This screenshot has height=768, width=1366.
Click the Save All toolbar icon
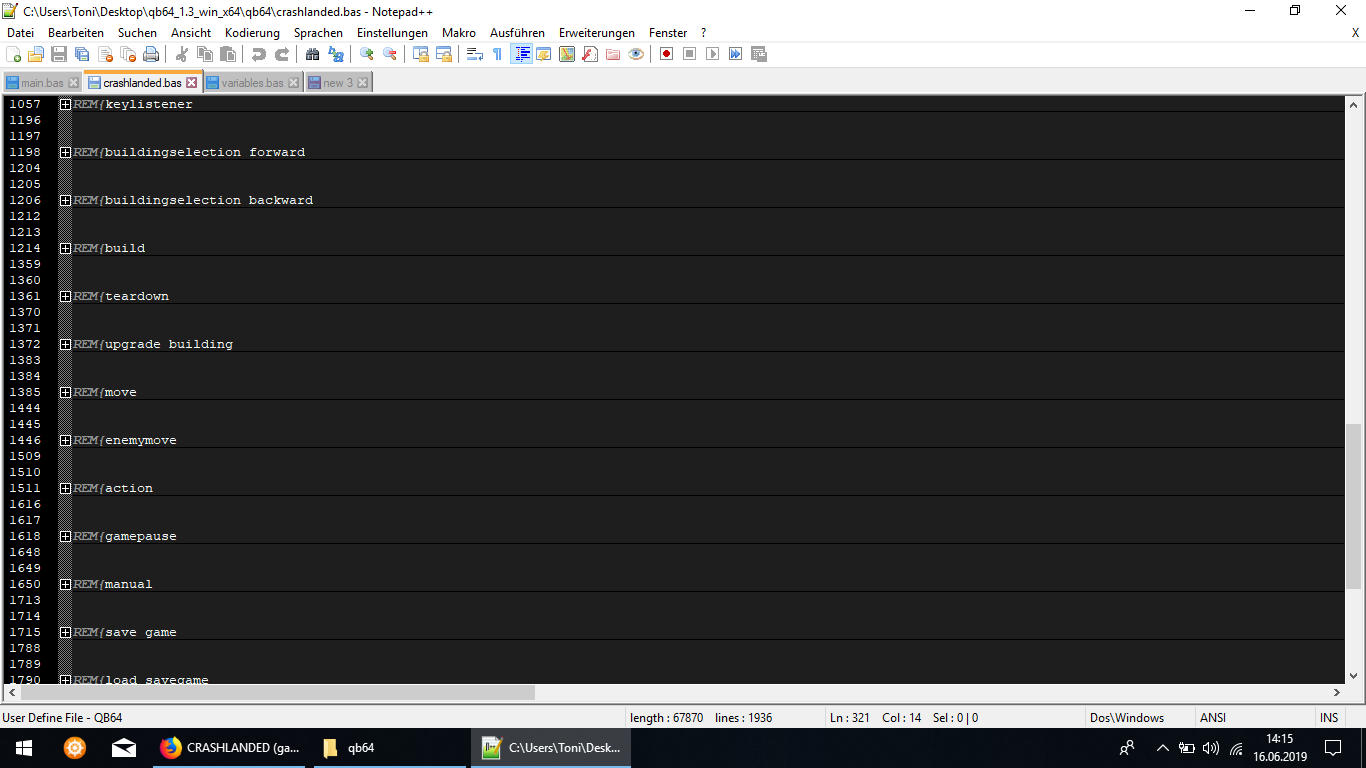[82, 54]
